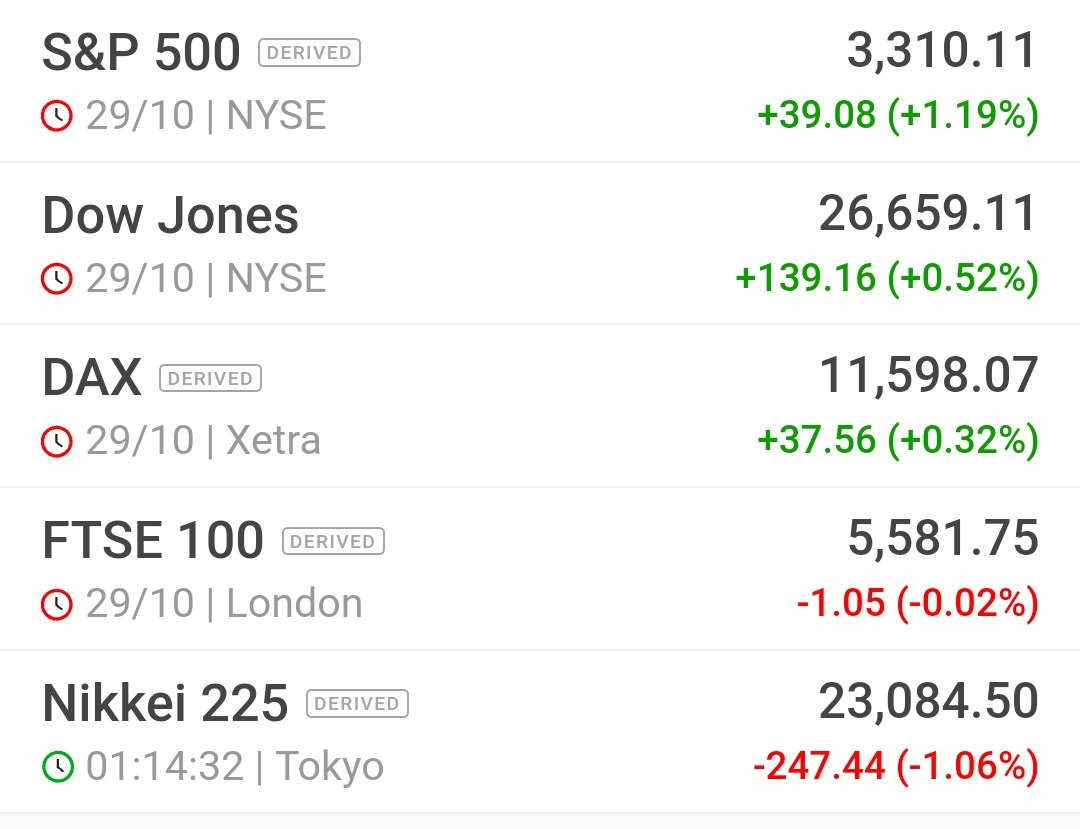Click the green clock icon under Nikkei 225
1080x829 pixels.
coord(57,766)
